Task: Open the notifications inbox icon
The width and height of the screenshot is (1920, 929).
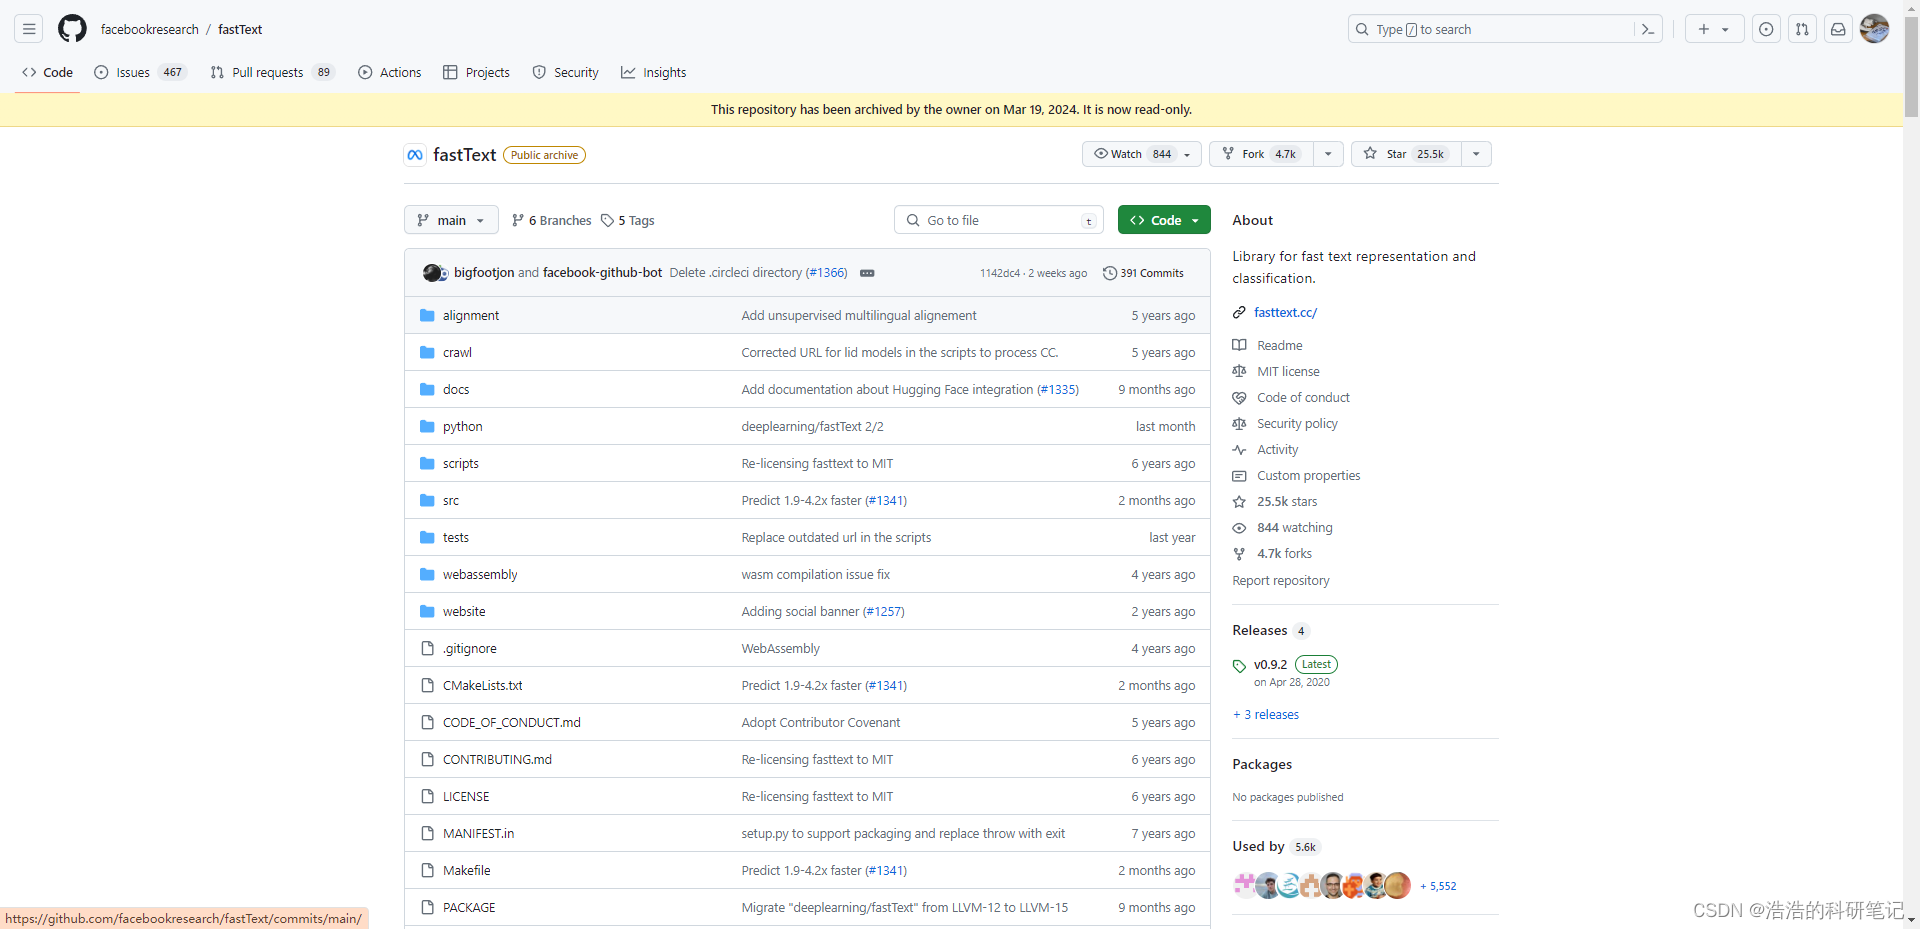Action: (x=1838, y=29)
